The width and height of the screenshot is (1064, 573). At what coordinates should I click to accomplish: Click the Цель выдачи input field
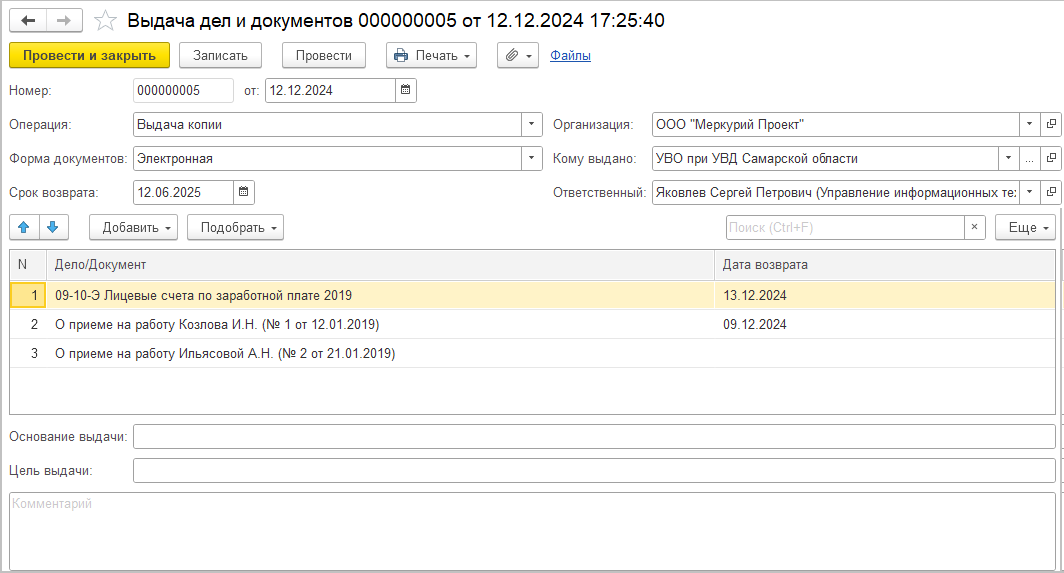point(594,470)
